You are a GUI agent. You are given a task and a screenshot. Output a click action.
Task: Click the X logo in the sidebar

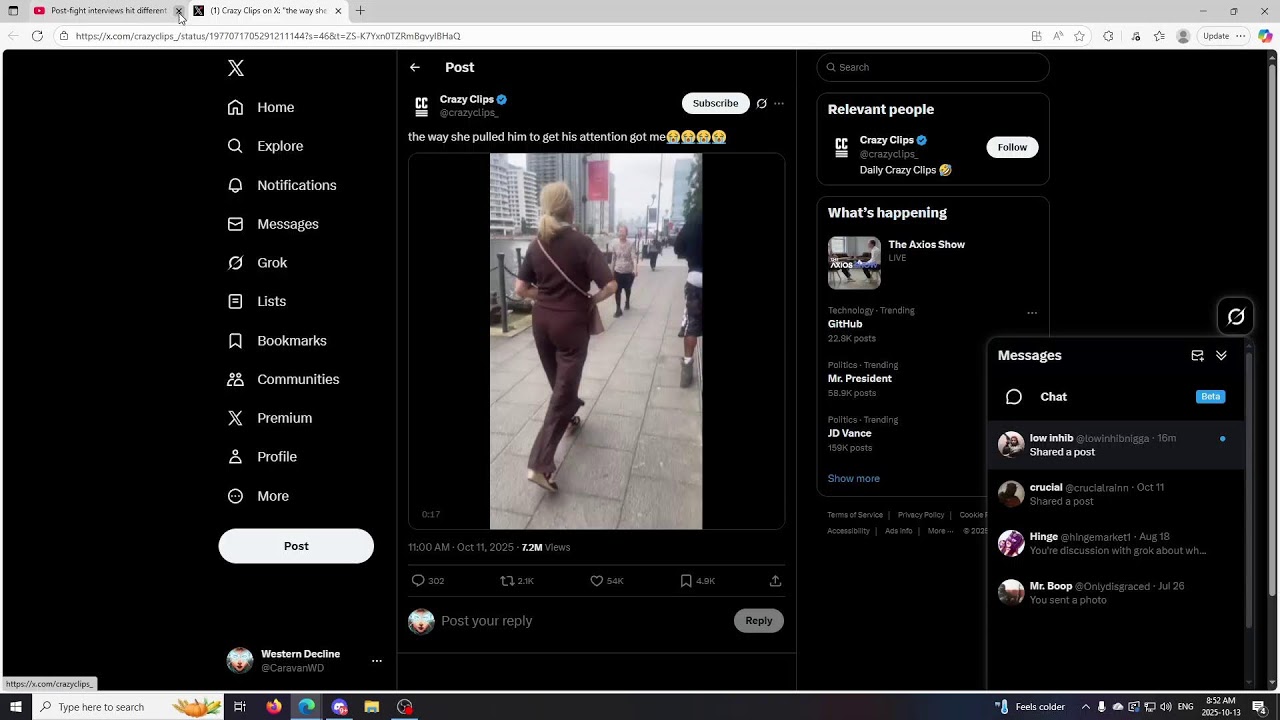tap(236, 68)
